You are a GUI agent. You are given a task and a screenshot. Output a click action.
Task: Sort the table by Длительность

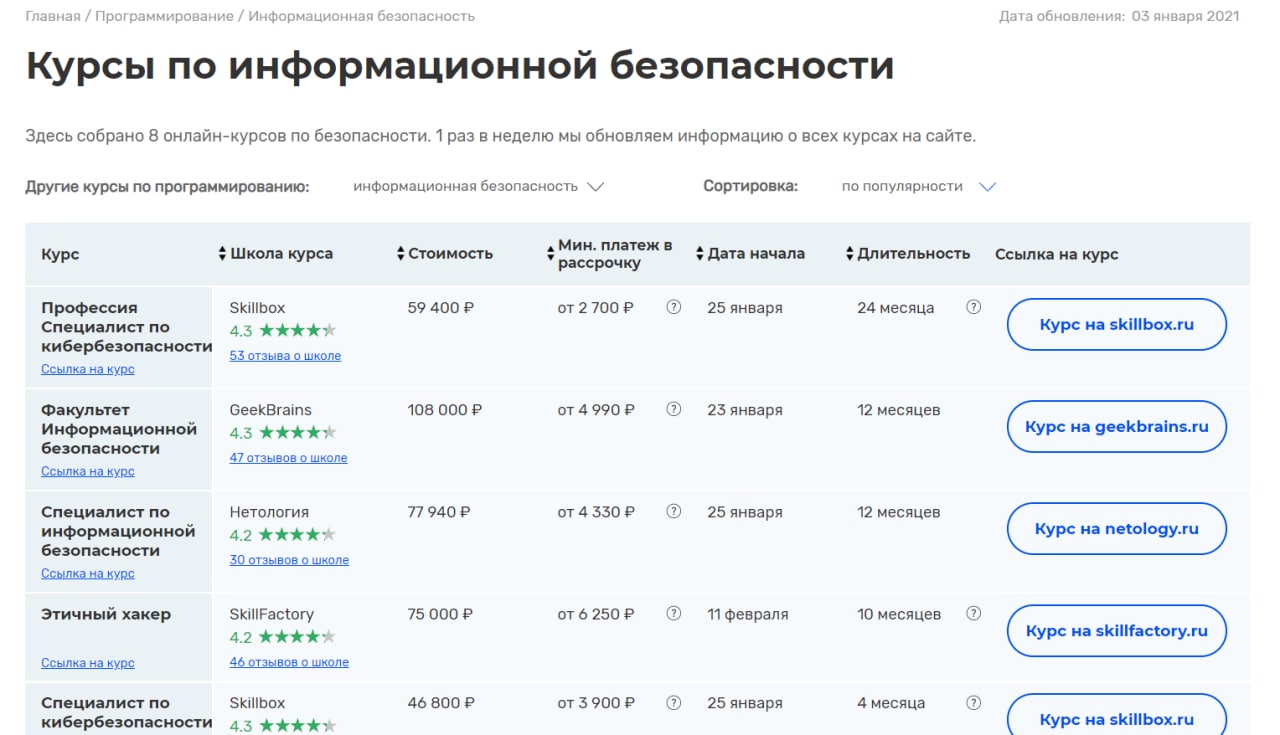(908, 254)
